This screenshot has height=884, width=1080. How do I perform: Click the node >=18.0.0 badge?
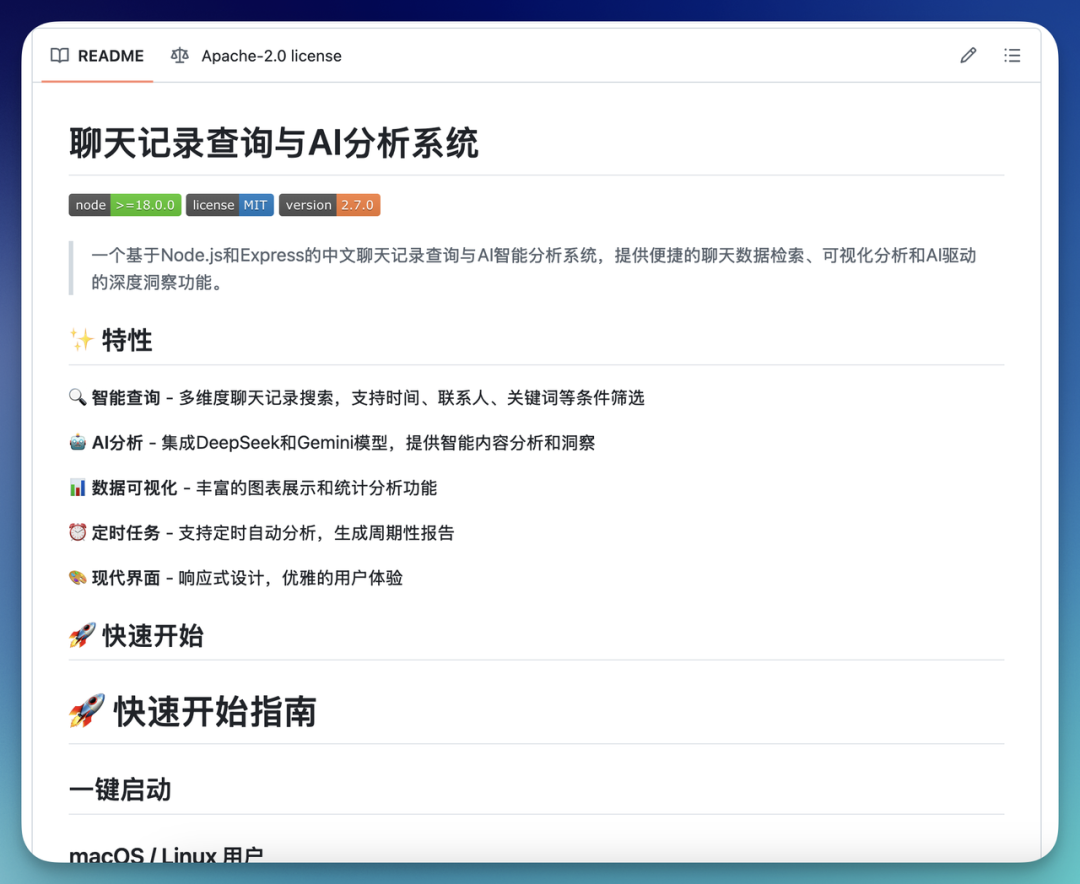(x=125, y=205)
